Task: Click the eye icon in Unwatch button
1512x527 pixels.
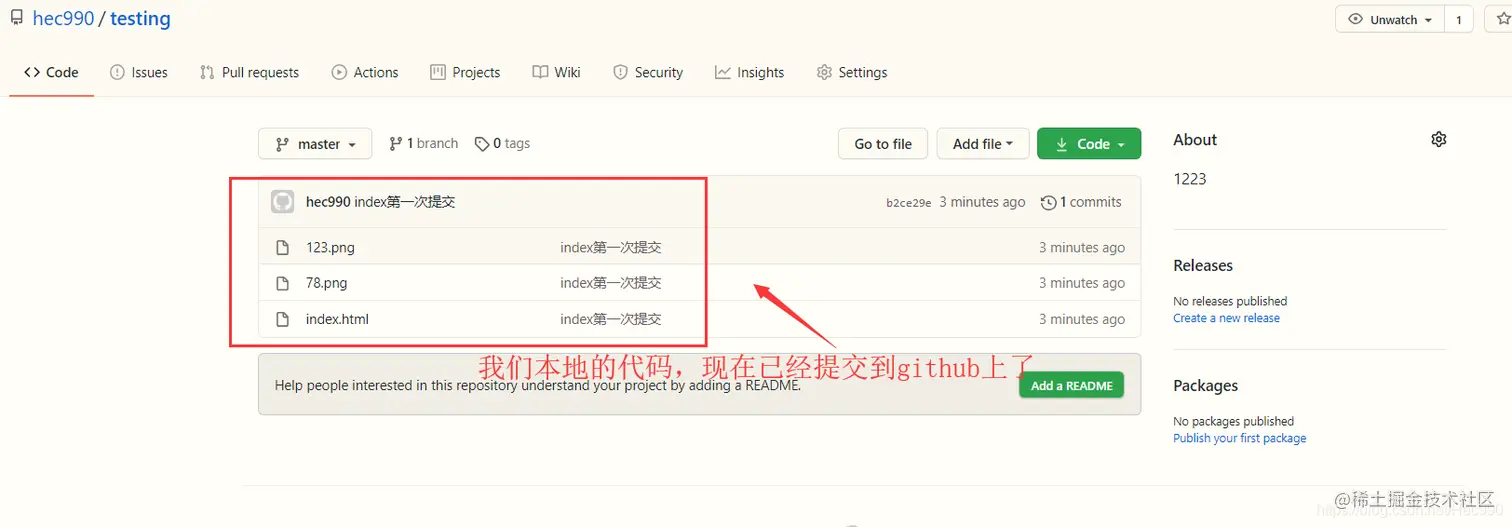Action: click(x=1356, y=19)
